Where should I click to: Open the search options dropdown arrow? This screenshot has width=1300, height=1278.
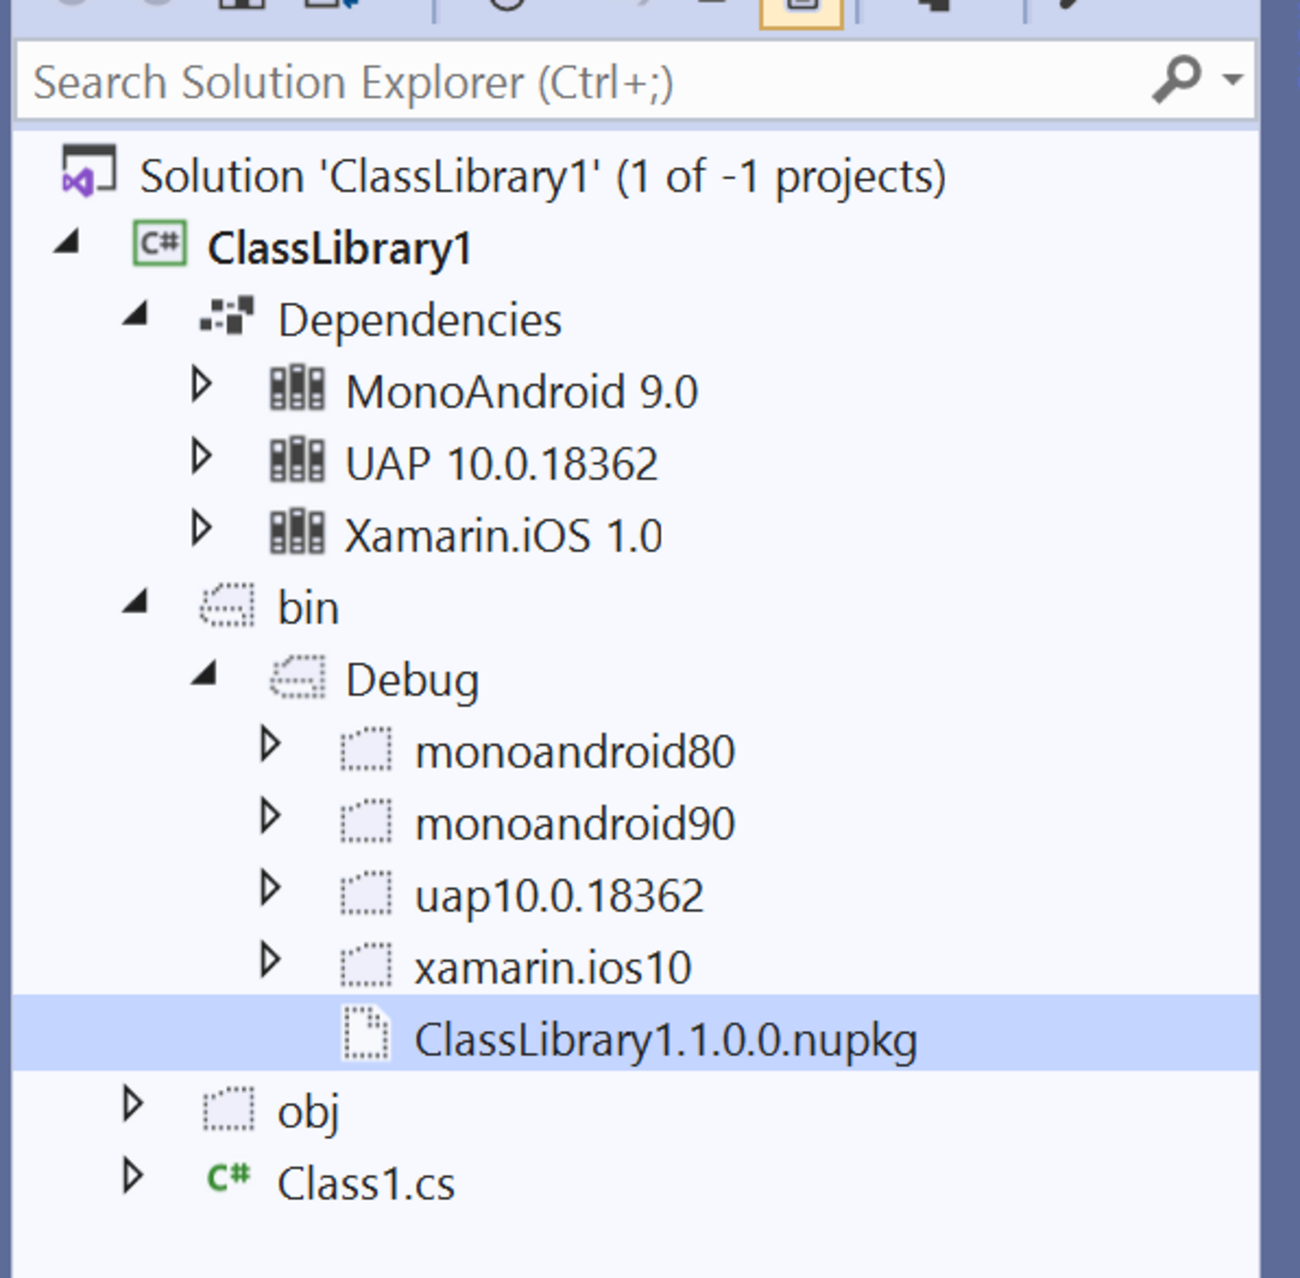[x=1233, y=79]
